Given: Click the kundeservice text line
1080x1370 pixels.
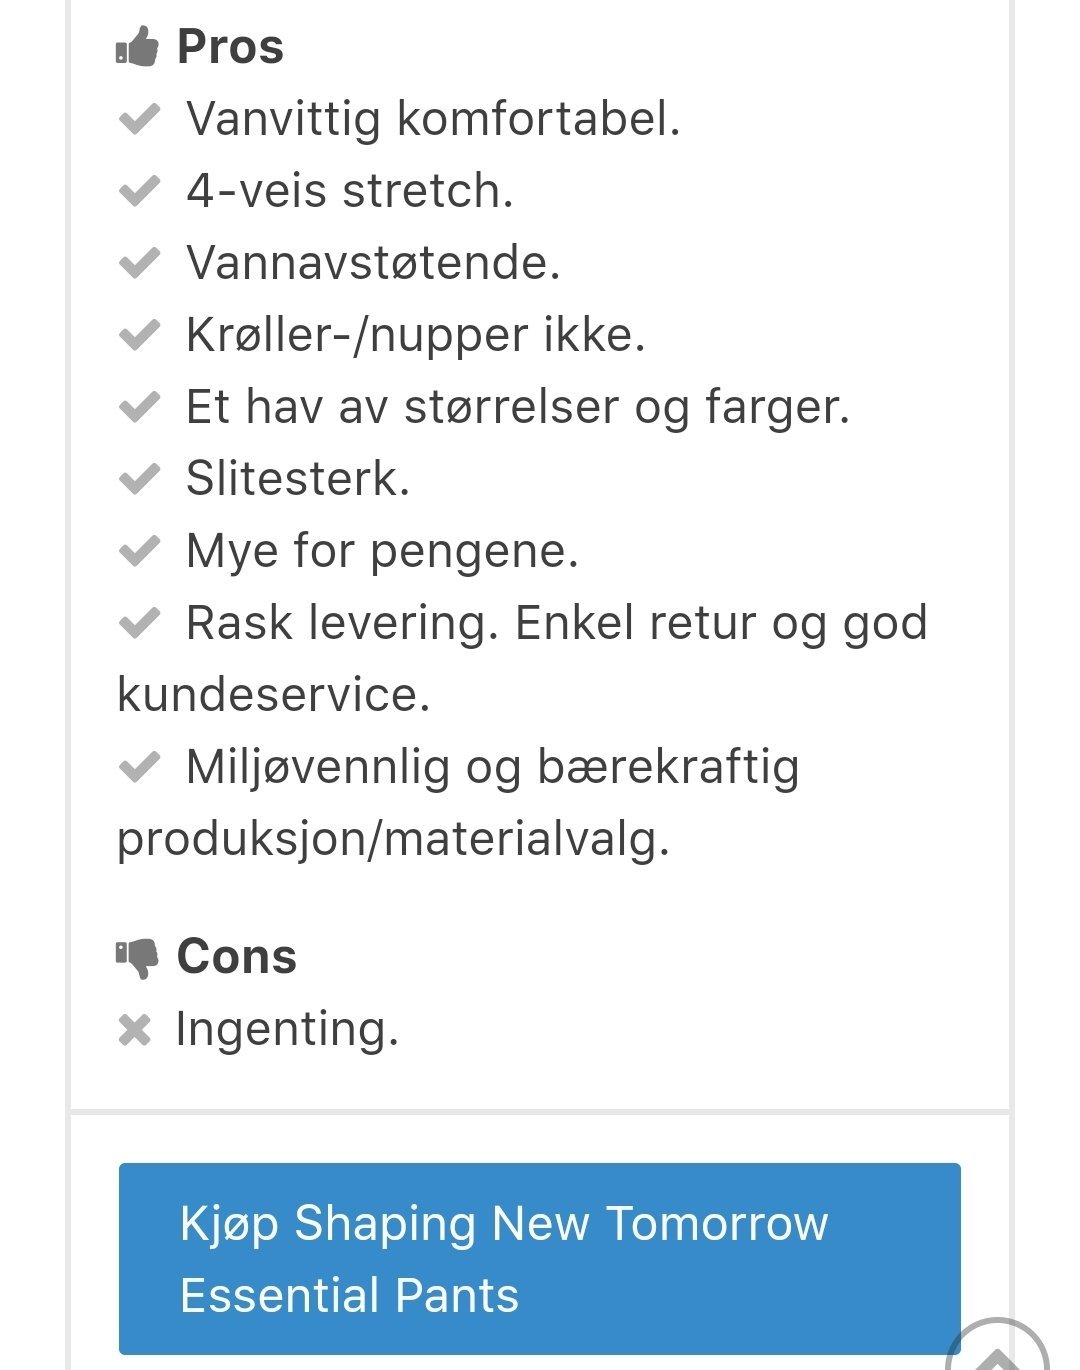Looking at the screenshot, I should 273,695.
